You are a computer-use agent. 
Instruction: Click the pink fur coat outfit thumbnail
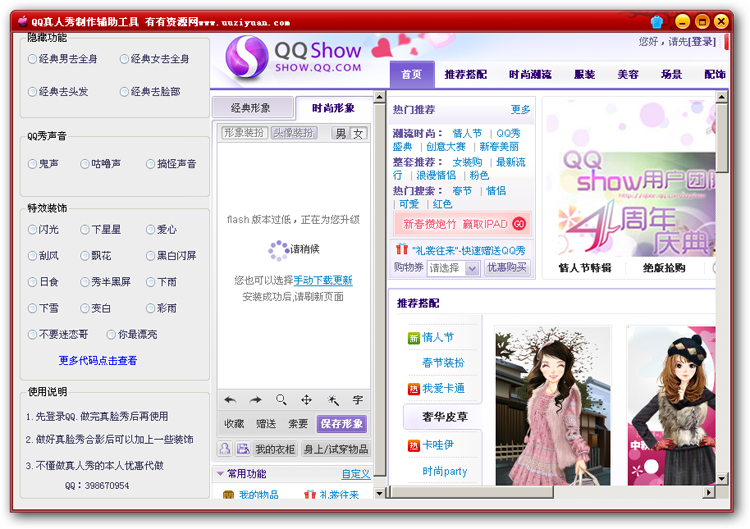click(x=553, y=406)
